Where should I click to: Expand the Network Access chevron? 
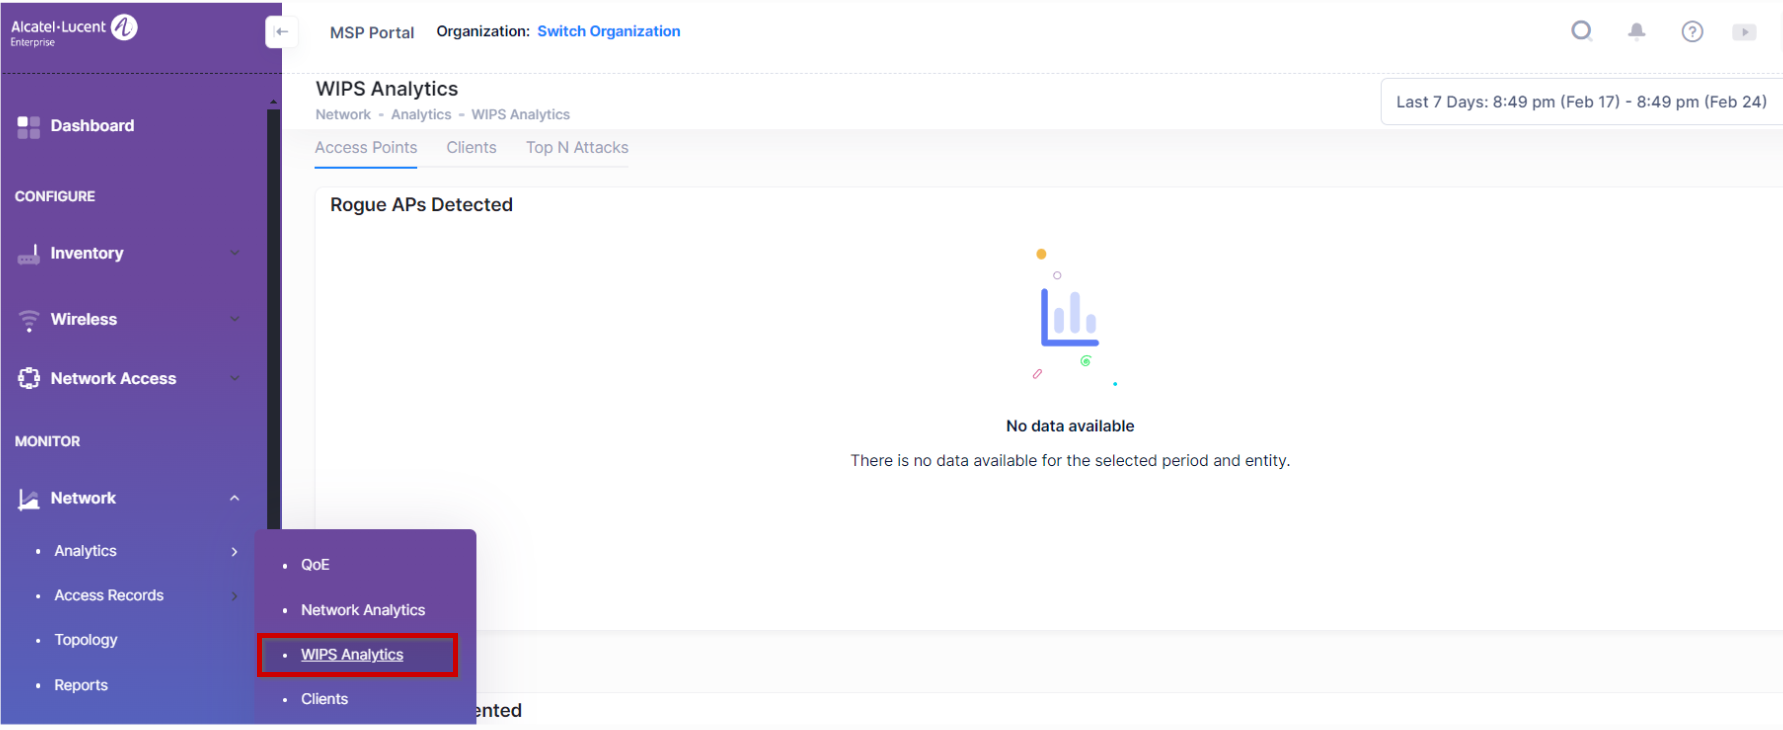pyautogui.click(x=235, y=378)
